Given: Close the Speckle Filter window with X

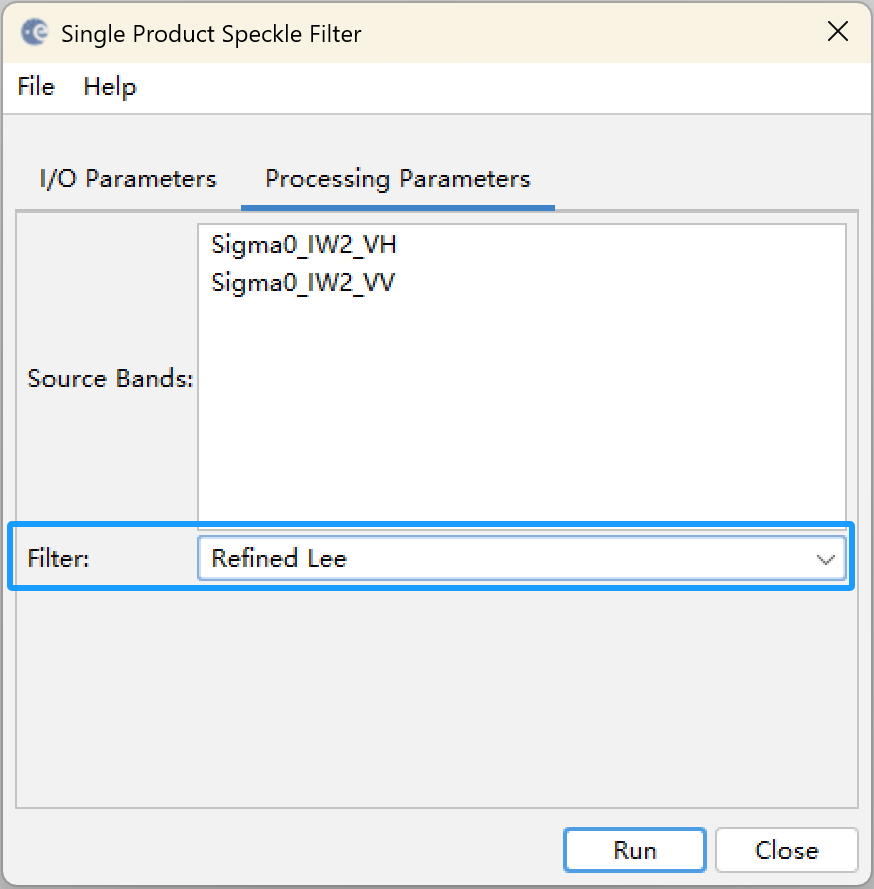Looking at the screenshot, I should click(x=837, y=32).
